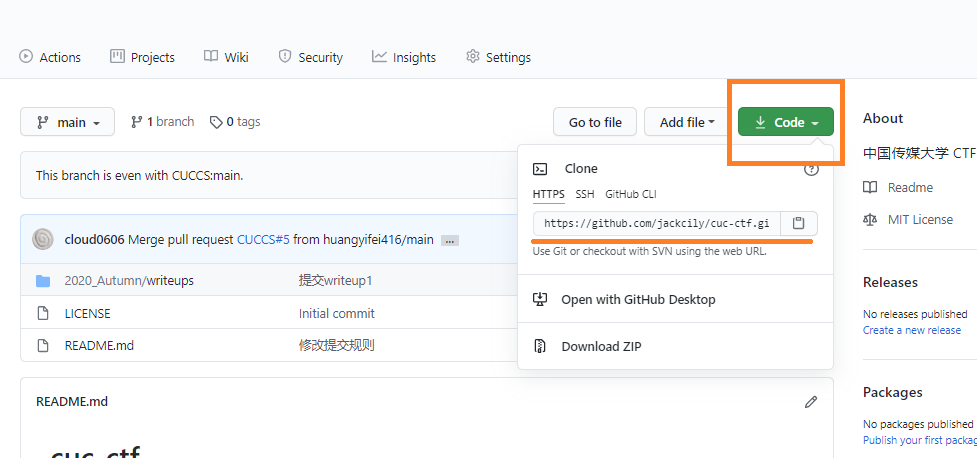
Task: Click the zip archive icon
Action: coord(540,346)
